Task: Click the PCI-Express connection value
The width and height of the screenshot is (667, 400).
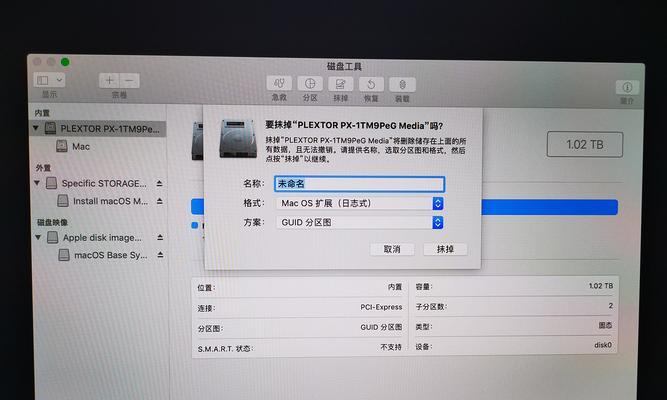Action: point(381,307)
